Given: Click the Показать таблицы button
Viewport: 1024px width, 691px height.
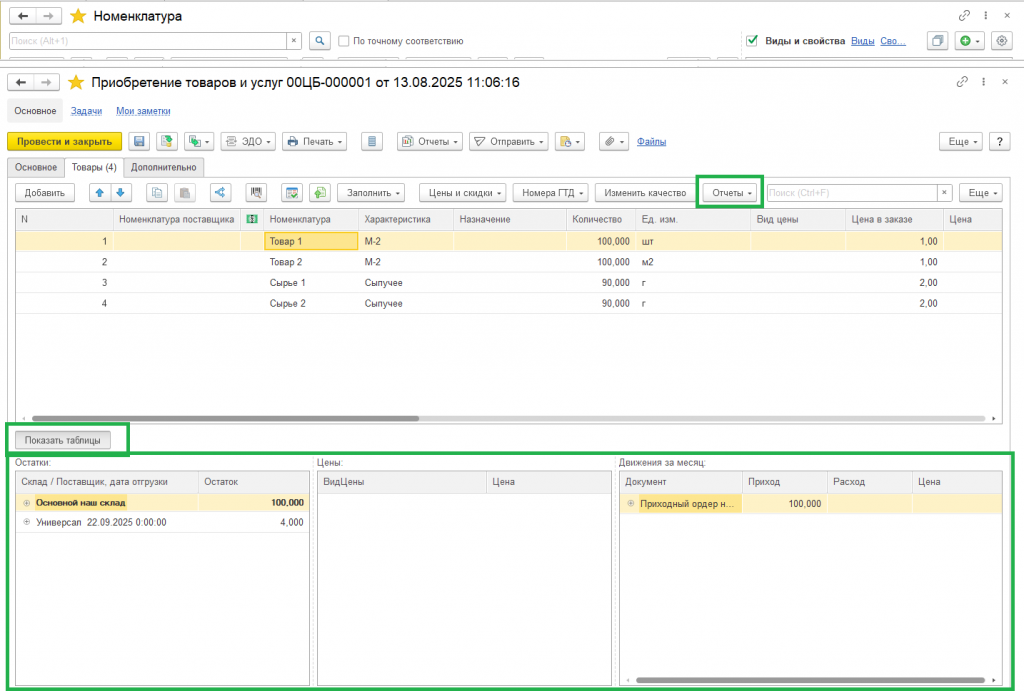Looking at the screenshot, I should [68, 439].
